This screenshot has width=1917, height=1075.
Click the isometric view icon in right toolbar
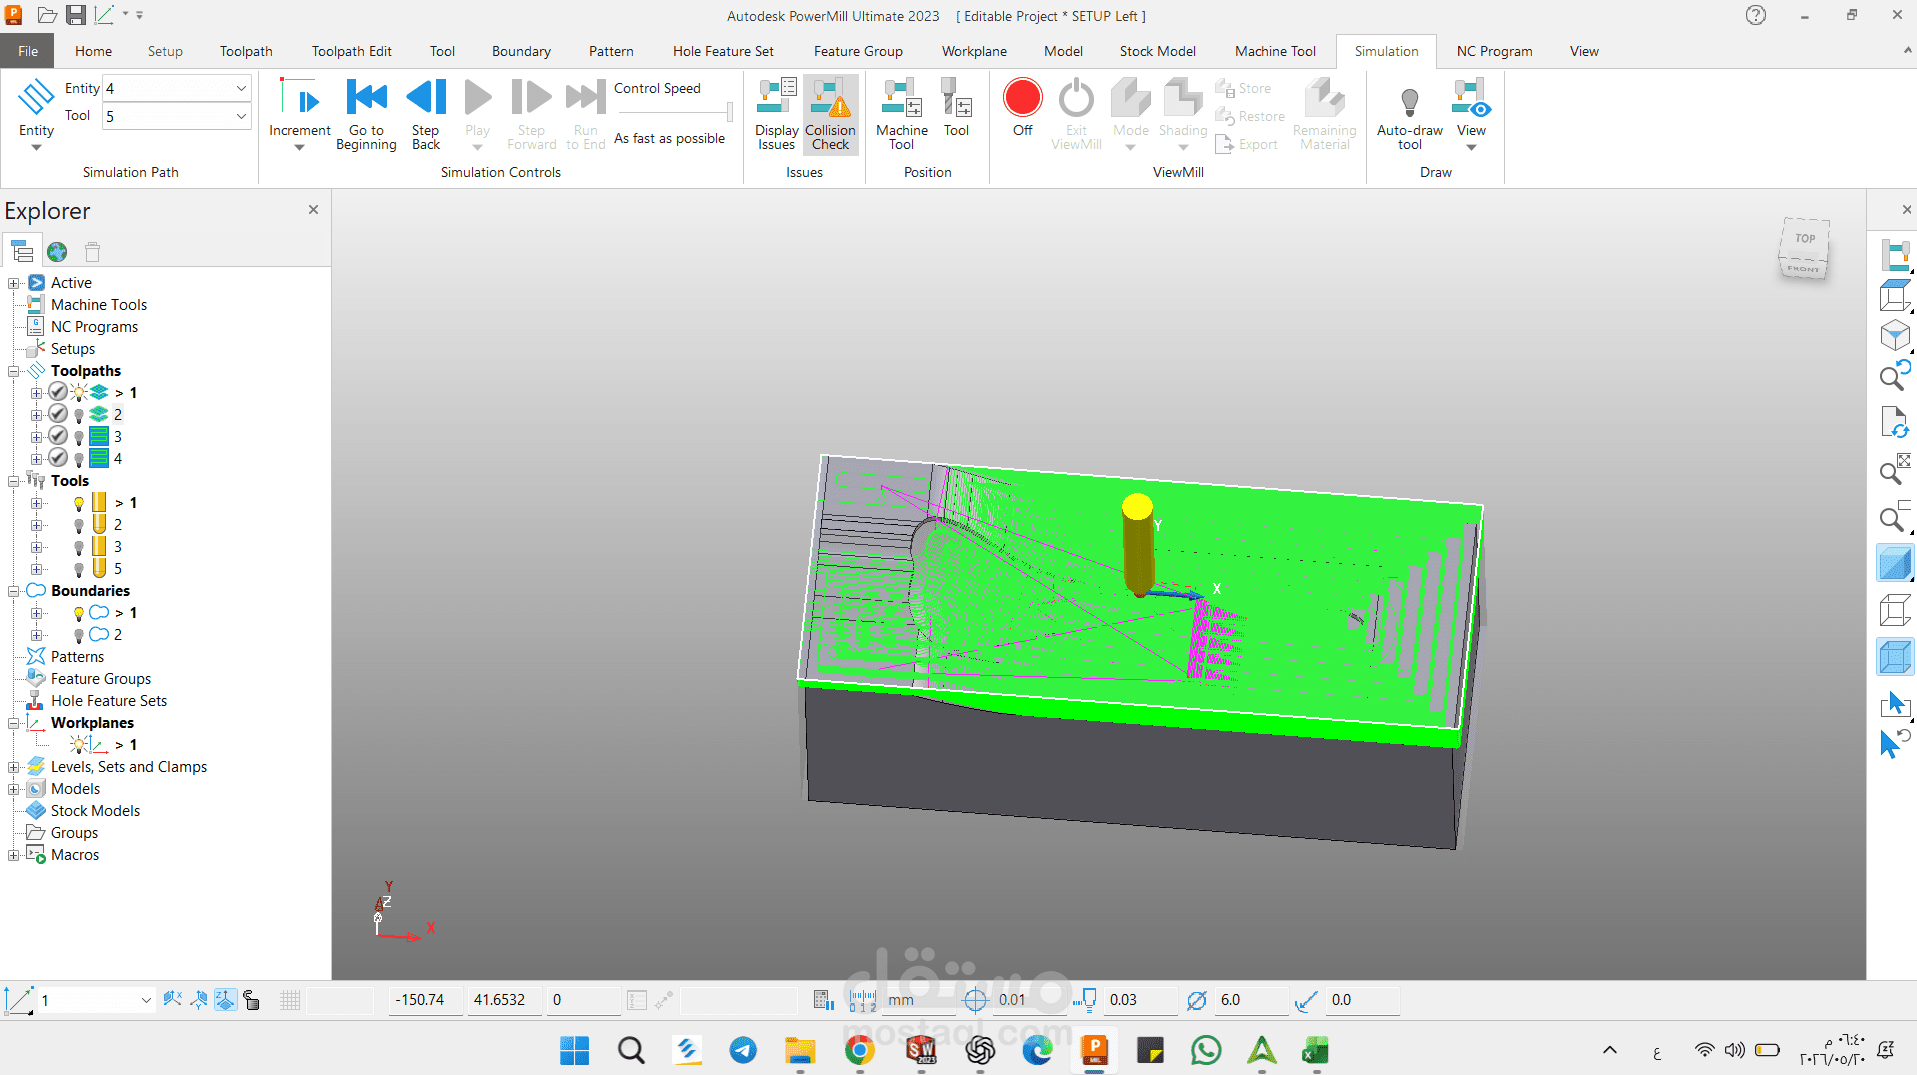click(x=1894, y=337)
